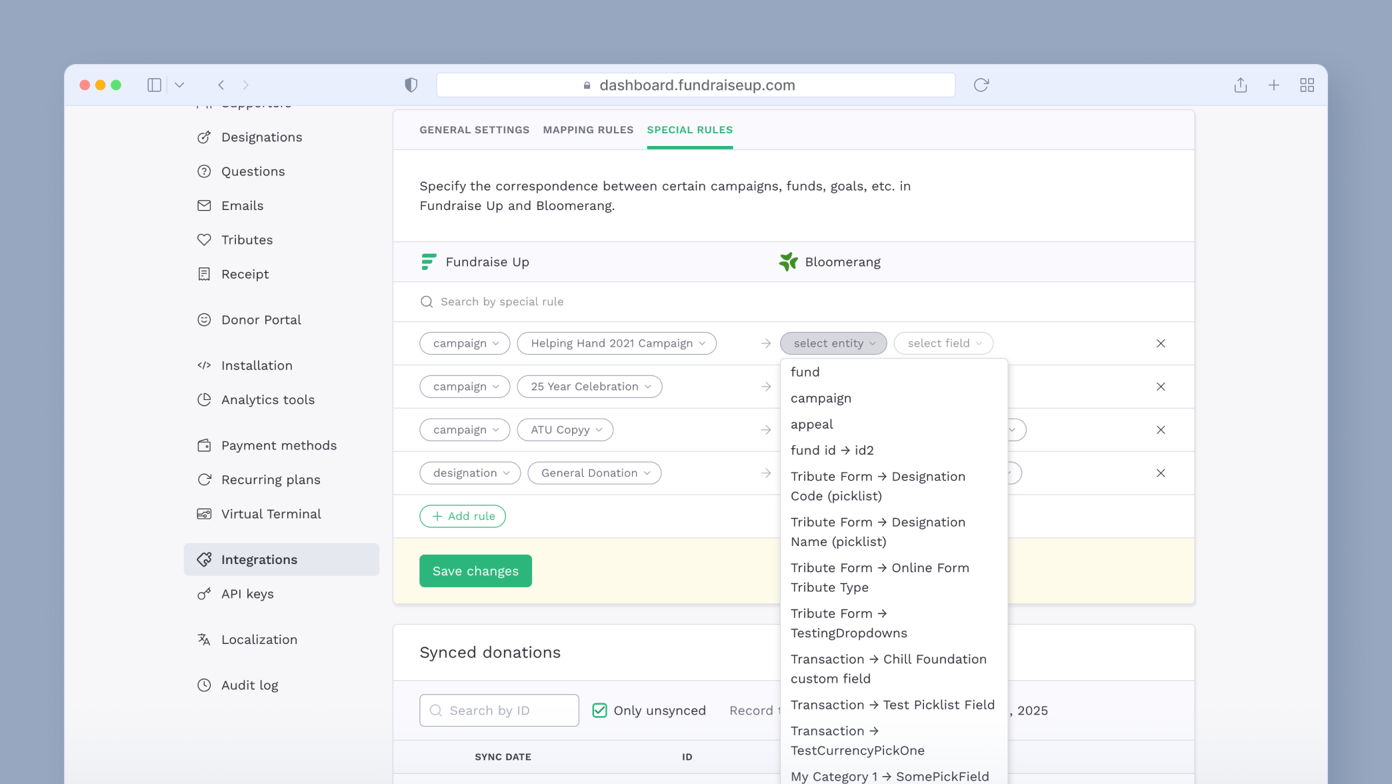Click the Save changes button
This screenshot has width=1392, height=784.
coord(475,570)
